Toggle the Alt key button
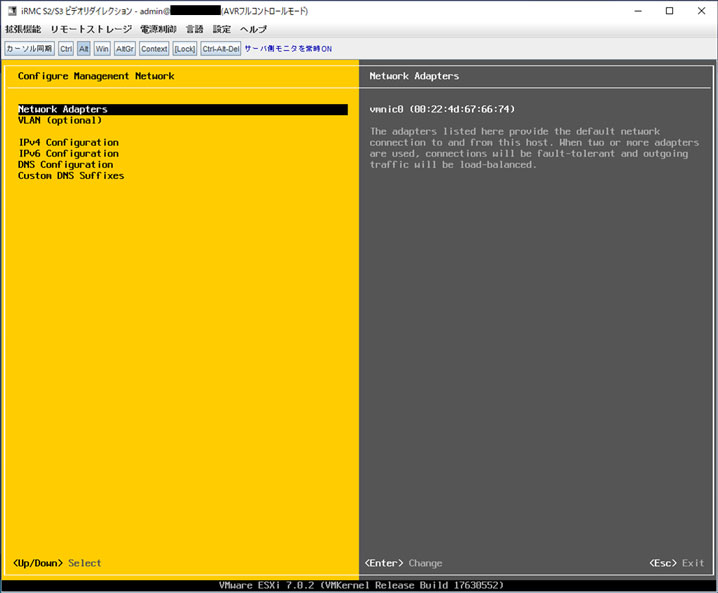Screen dimensions: 718x593 tap(83, 49)
